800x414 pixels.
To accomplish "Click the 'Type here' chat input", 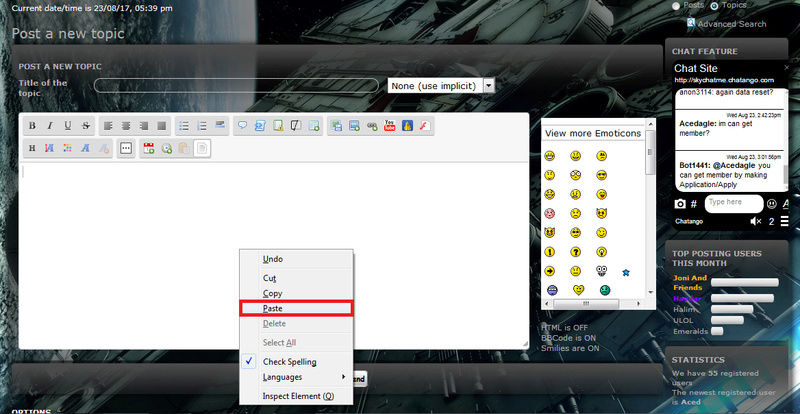I will click(x=734, y=203).
